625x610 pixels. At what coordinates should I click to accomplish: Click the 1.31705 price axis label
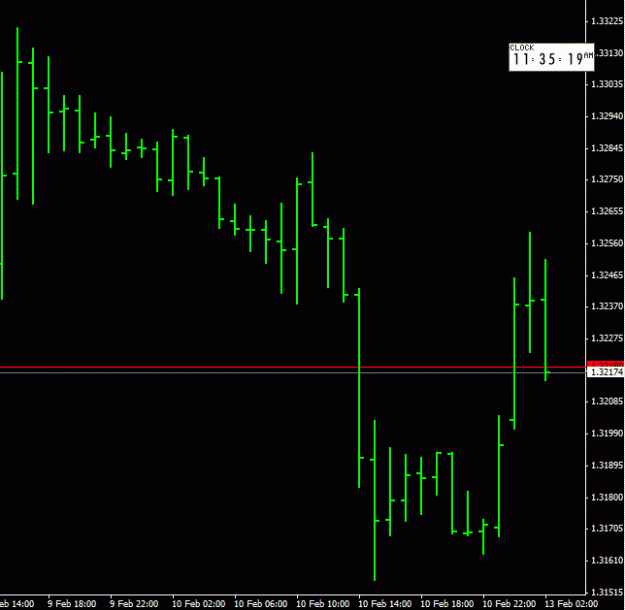pyautogui.click(x=607, y=529)
